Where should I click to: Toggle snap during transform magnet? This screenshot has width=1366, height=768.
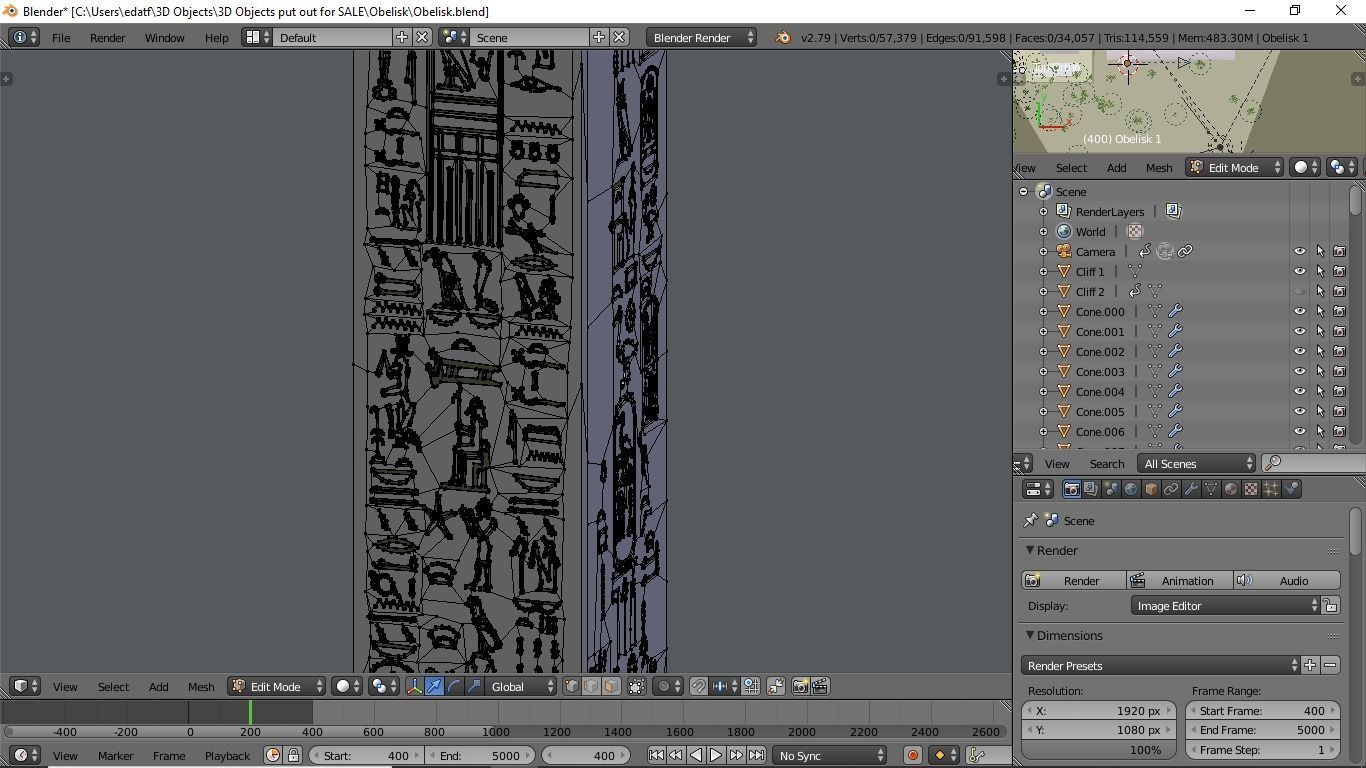tap(699, 686)
